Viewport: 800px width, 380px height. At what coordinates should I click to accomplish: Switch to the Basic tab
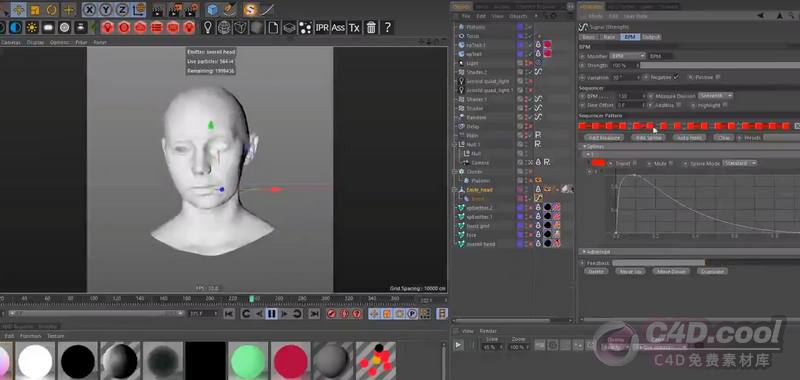click(x=589, y=37)
